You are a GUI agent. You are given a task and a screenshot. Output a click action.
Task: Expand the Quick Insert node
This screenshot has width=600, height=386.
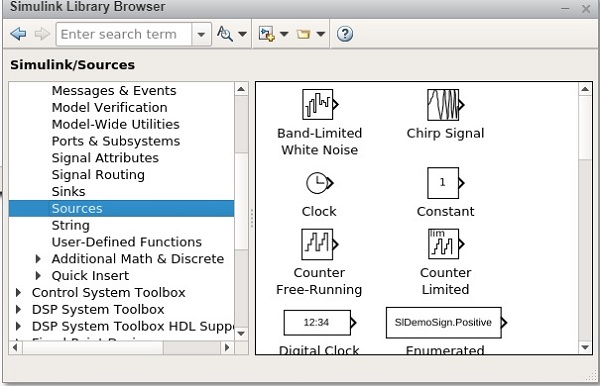coord(38,276)
